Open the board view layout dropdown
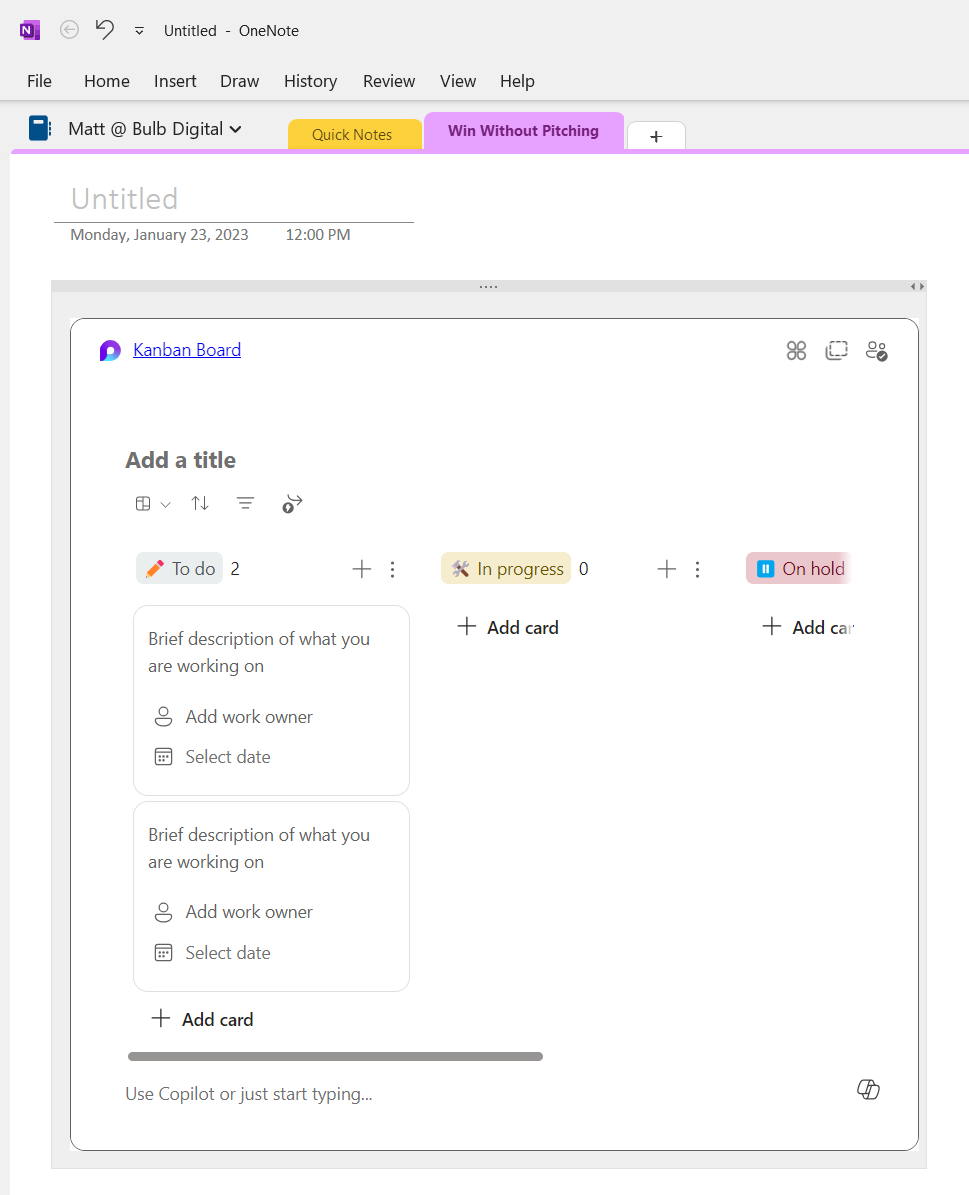This screenshot has width=969, height=1195. coord(152,504)
